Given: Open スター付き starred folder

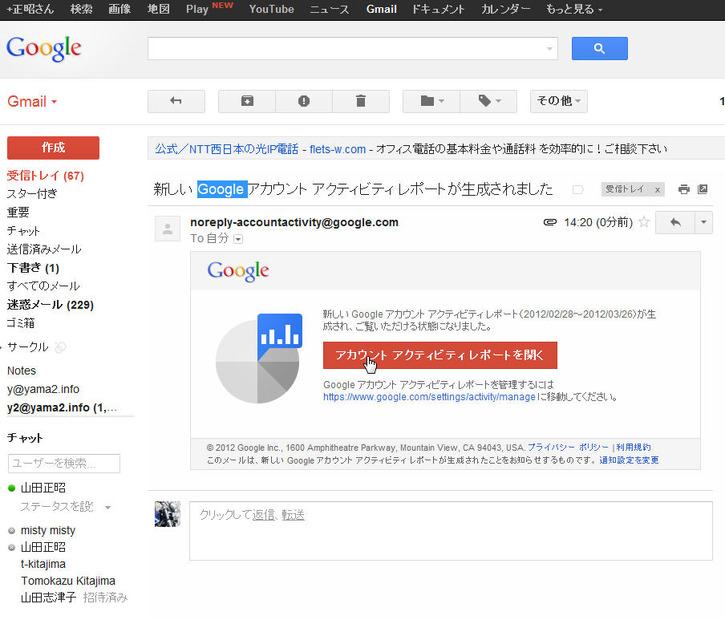Looking at the screenshot, I should tap(32, 194).
